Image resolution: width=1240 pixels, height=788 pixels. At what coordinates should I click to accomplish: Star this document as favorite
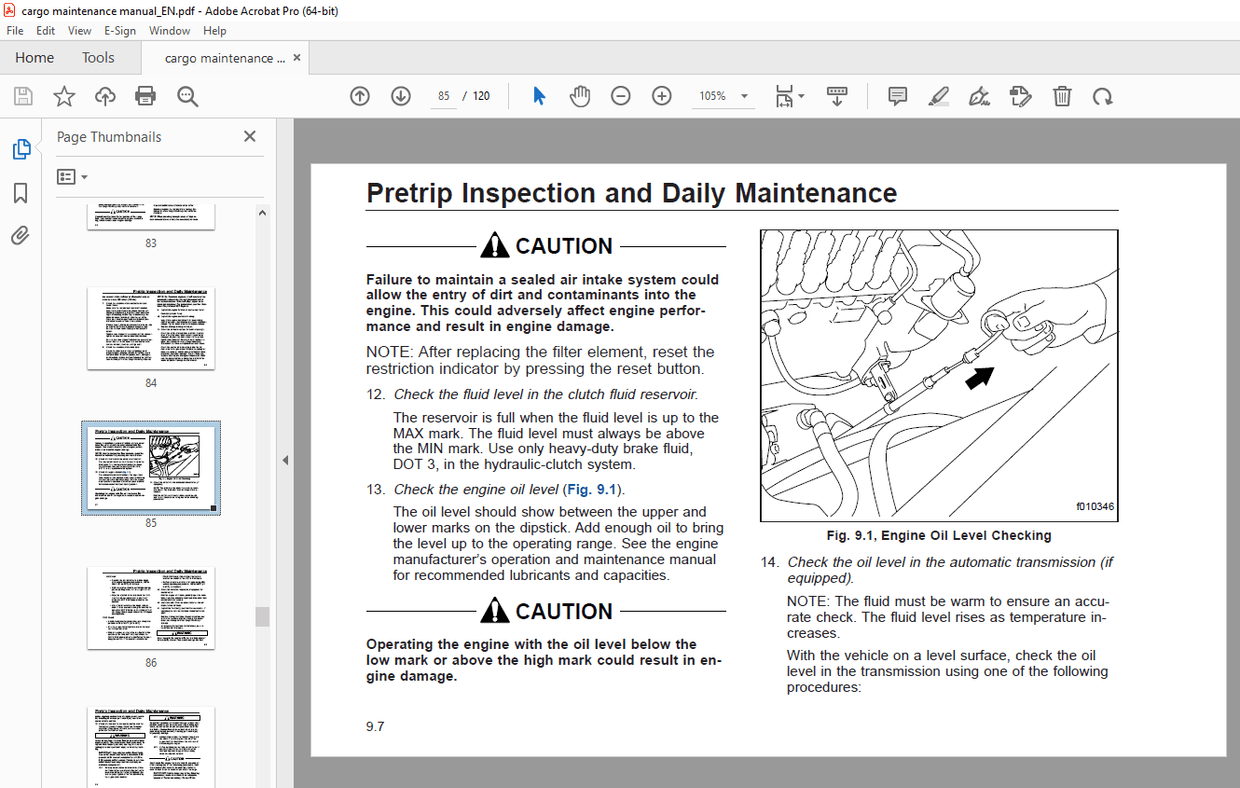coord(63,95)
